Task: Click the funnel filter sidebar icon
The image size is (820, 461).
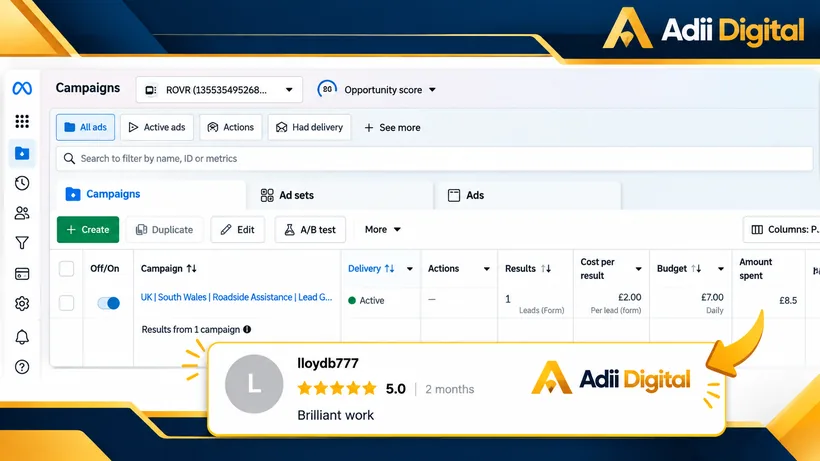Action: (22, 243)
